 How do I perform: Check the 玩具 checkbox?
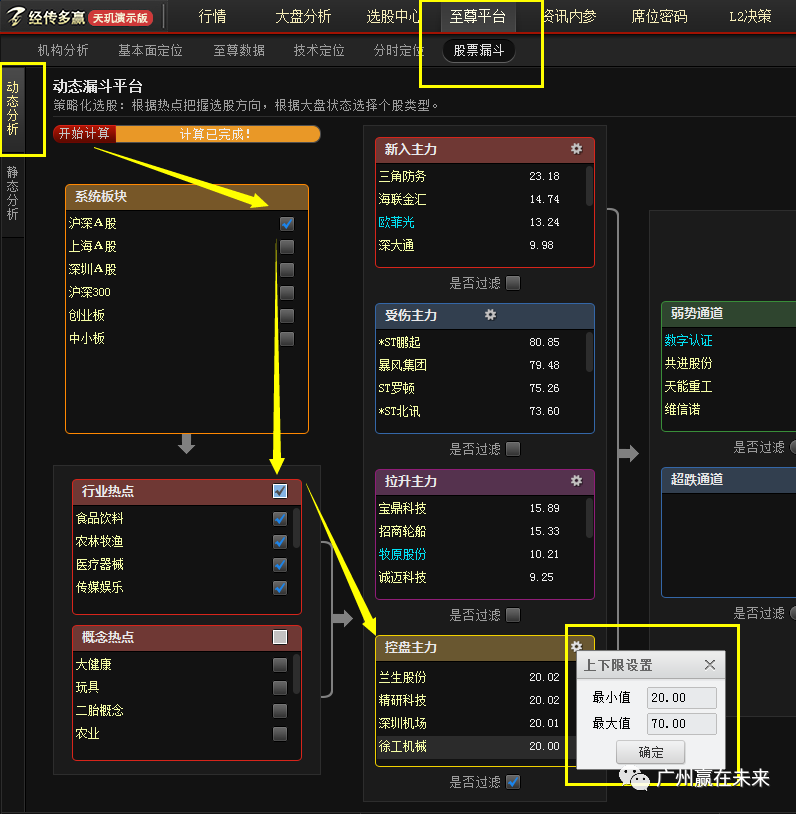(280, 687)
